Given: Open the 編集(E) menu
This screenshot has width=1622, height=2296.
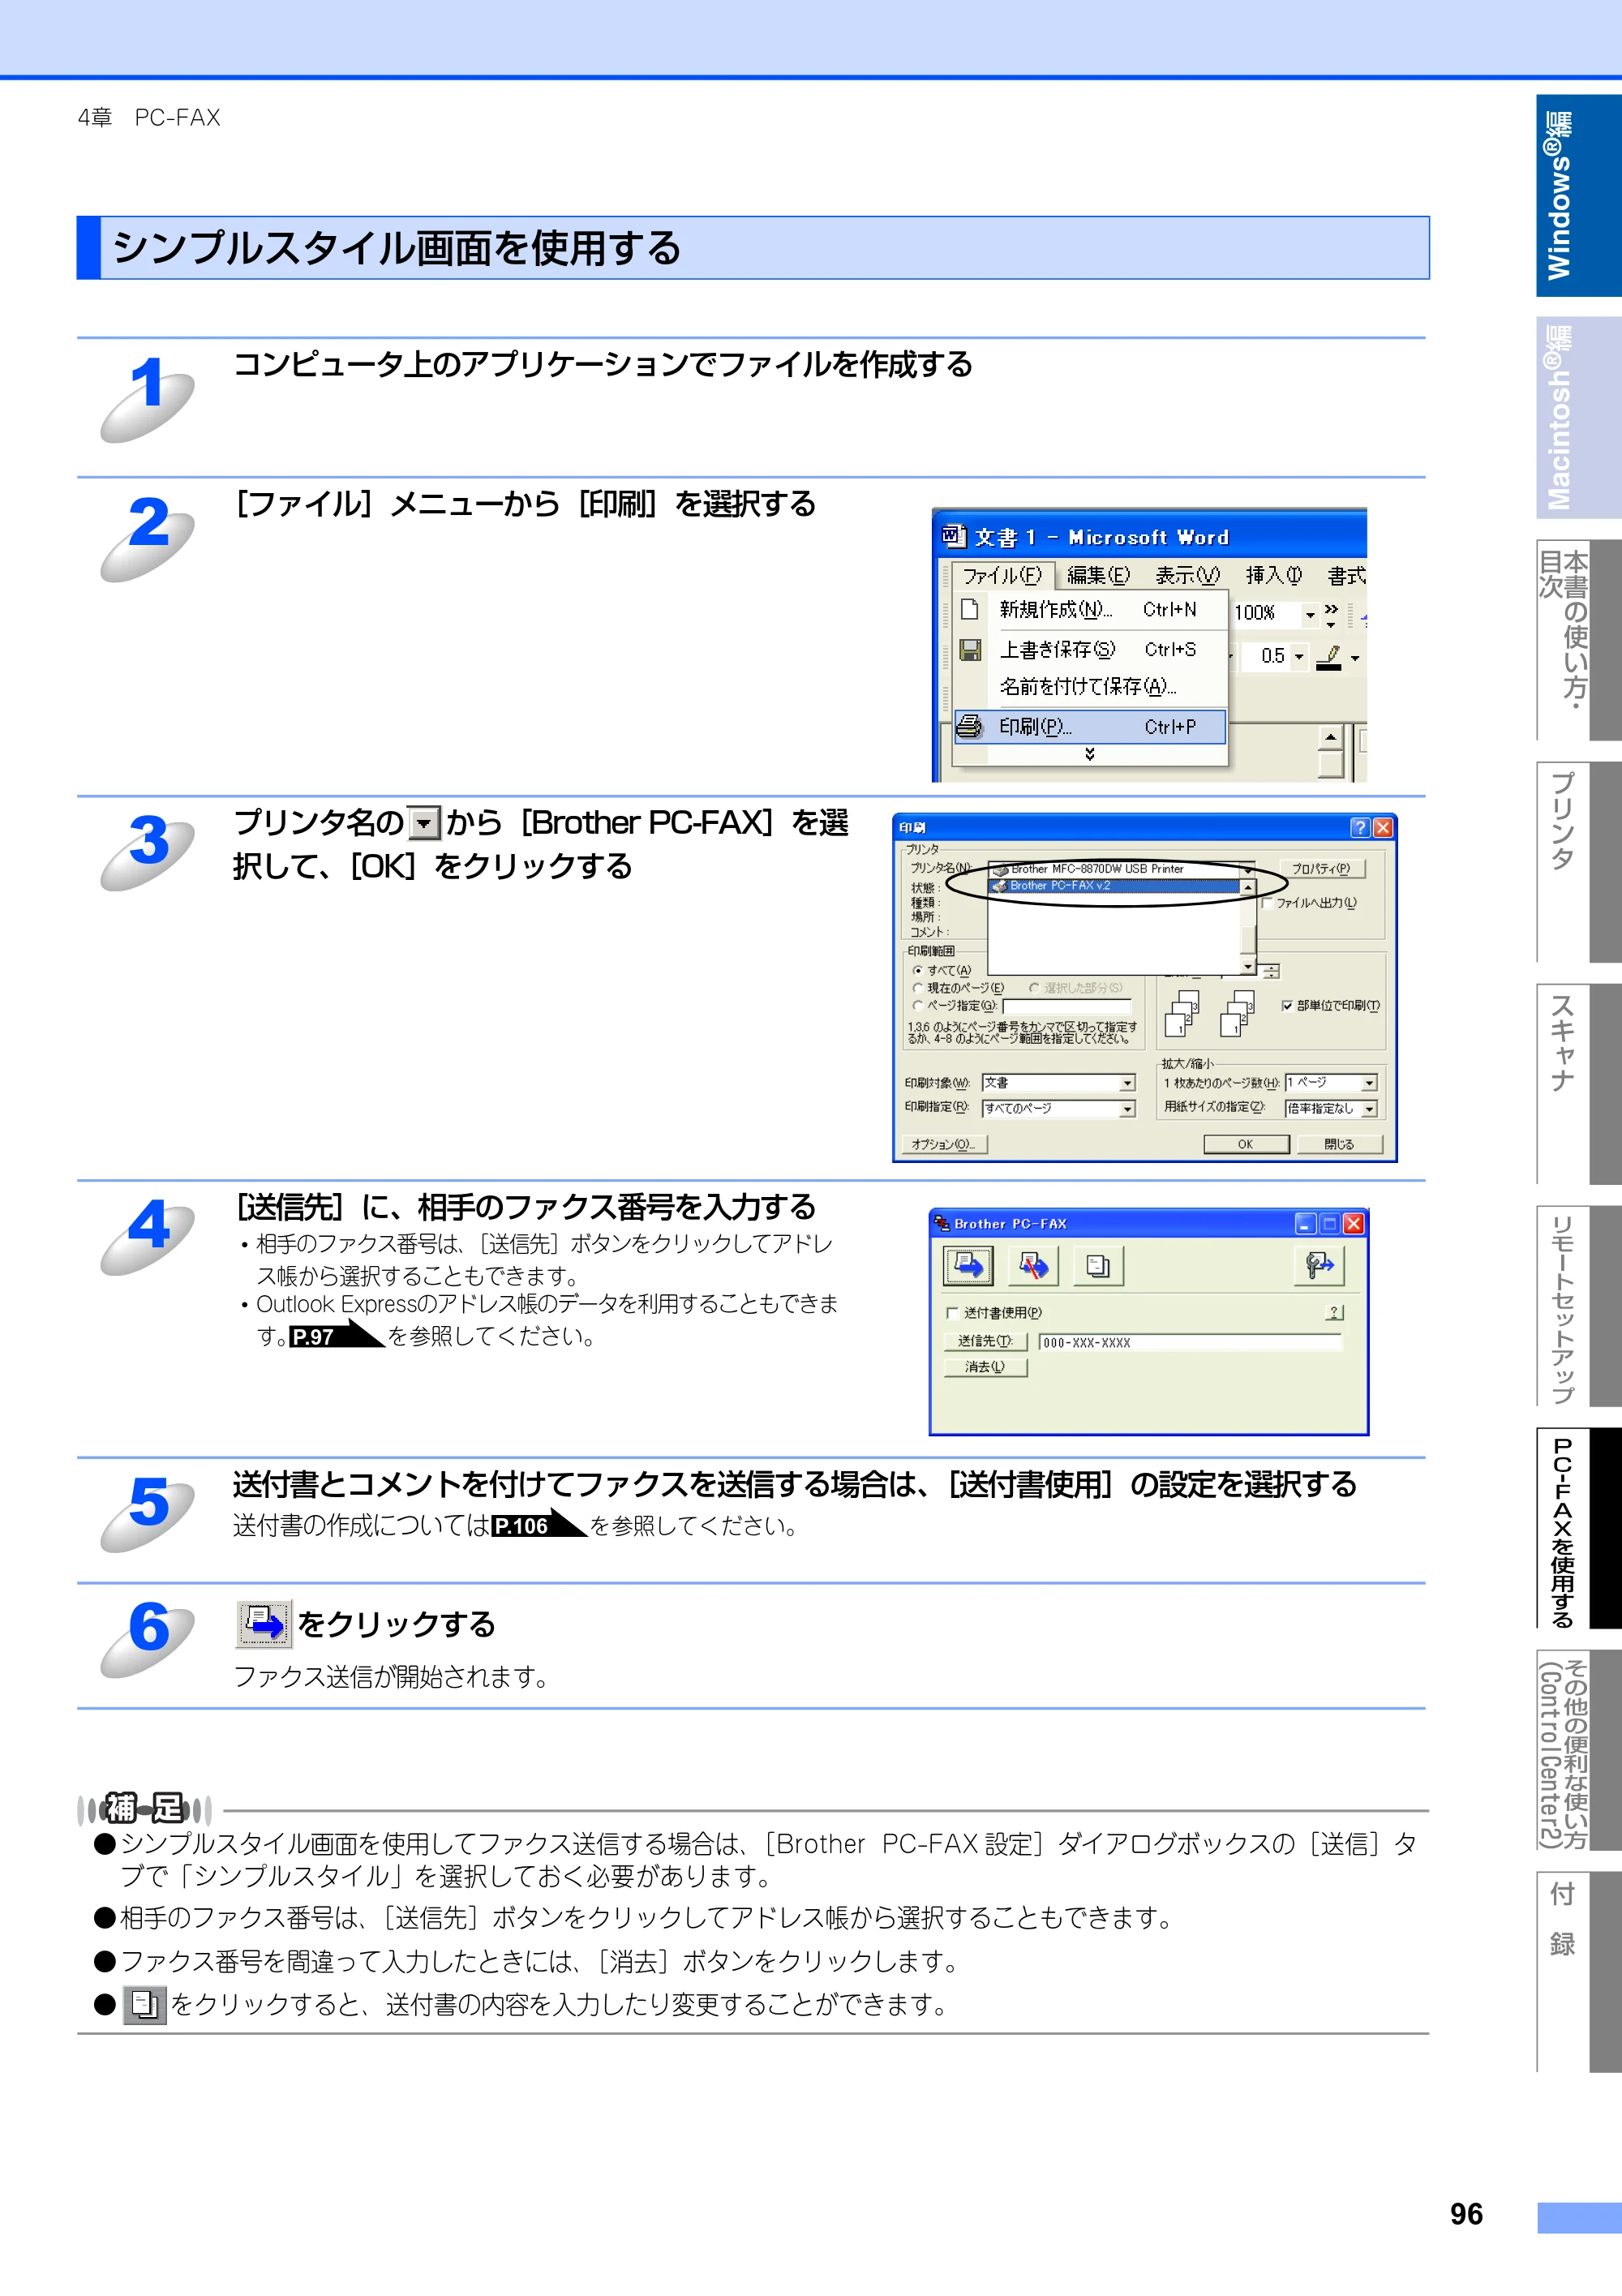Looking at the screenshot, I should pos(1098,575).
